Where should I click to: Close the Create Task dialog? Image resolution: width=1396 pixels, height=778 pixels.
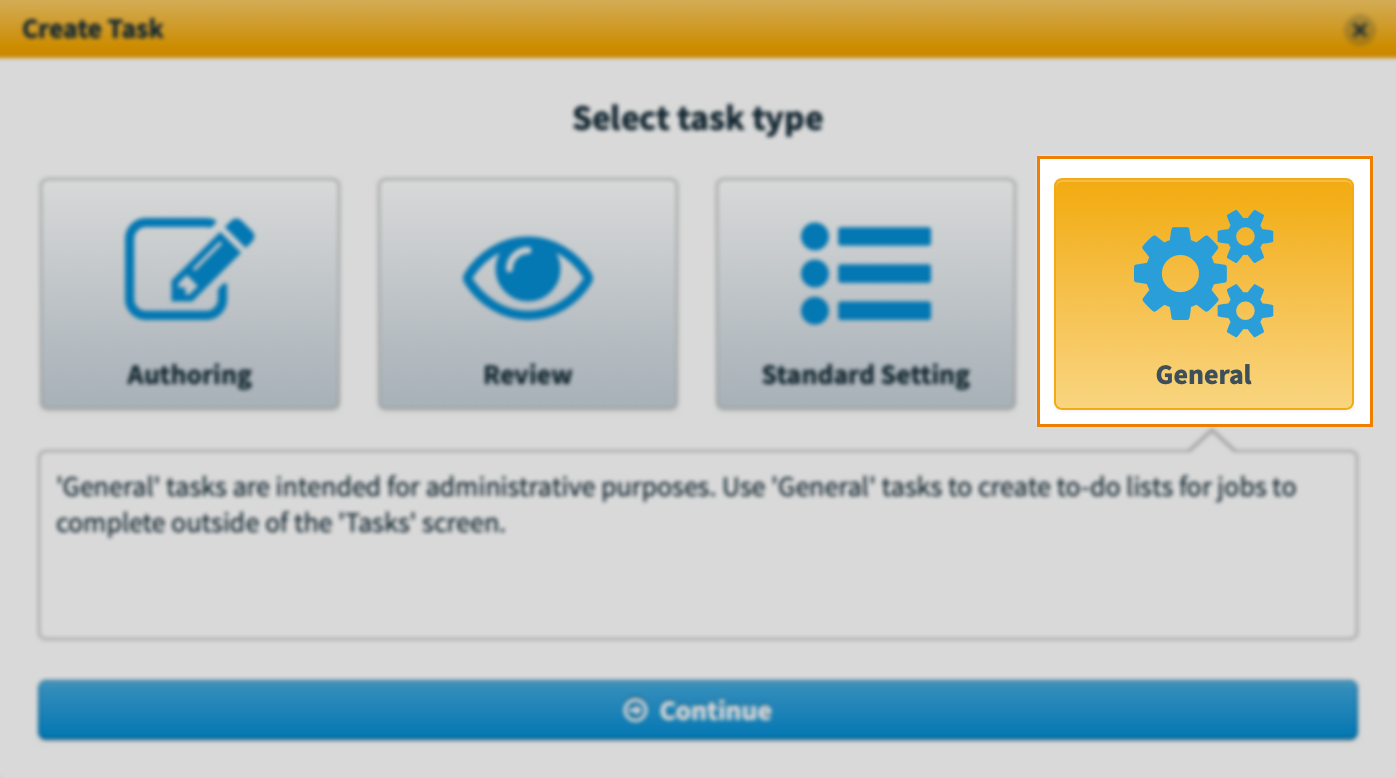pyautogui.click(x=1360, y=30)
